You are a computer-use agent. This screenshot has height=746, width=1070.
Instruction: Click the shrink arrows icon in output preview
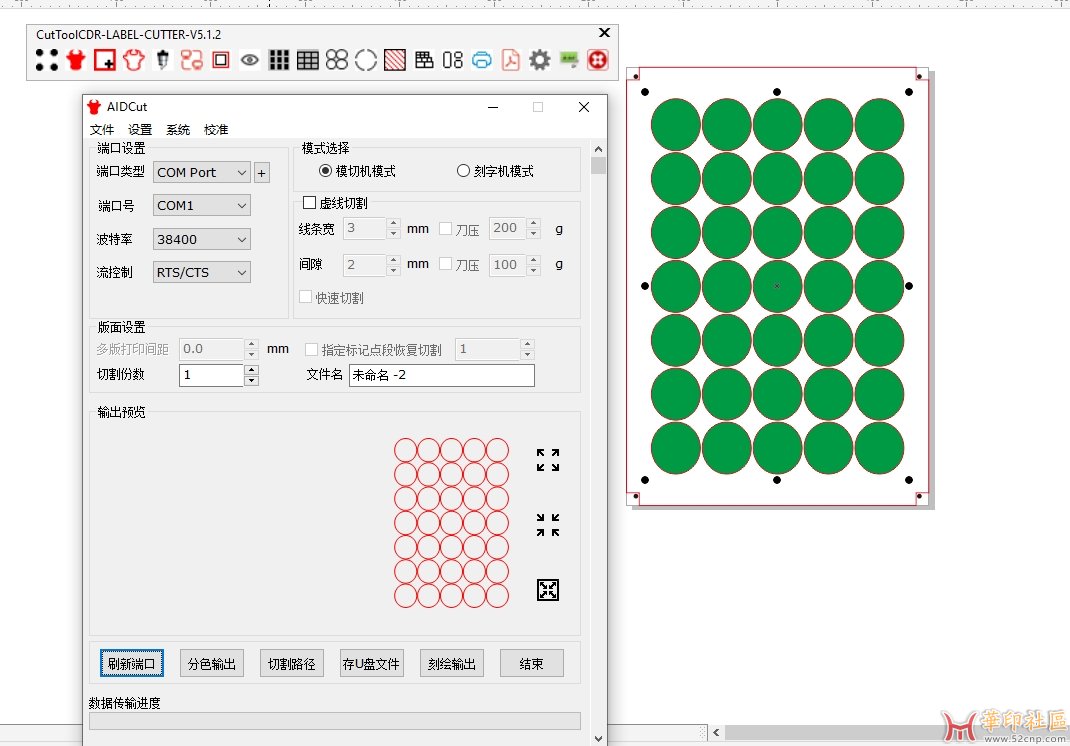pos(548,525)
